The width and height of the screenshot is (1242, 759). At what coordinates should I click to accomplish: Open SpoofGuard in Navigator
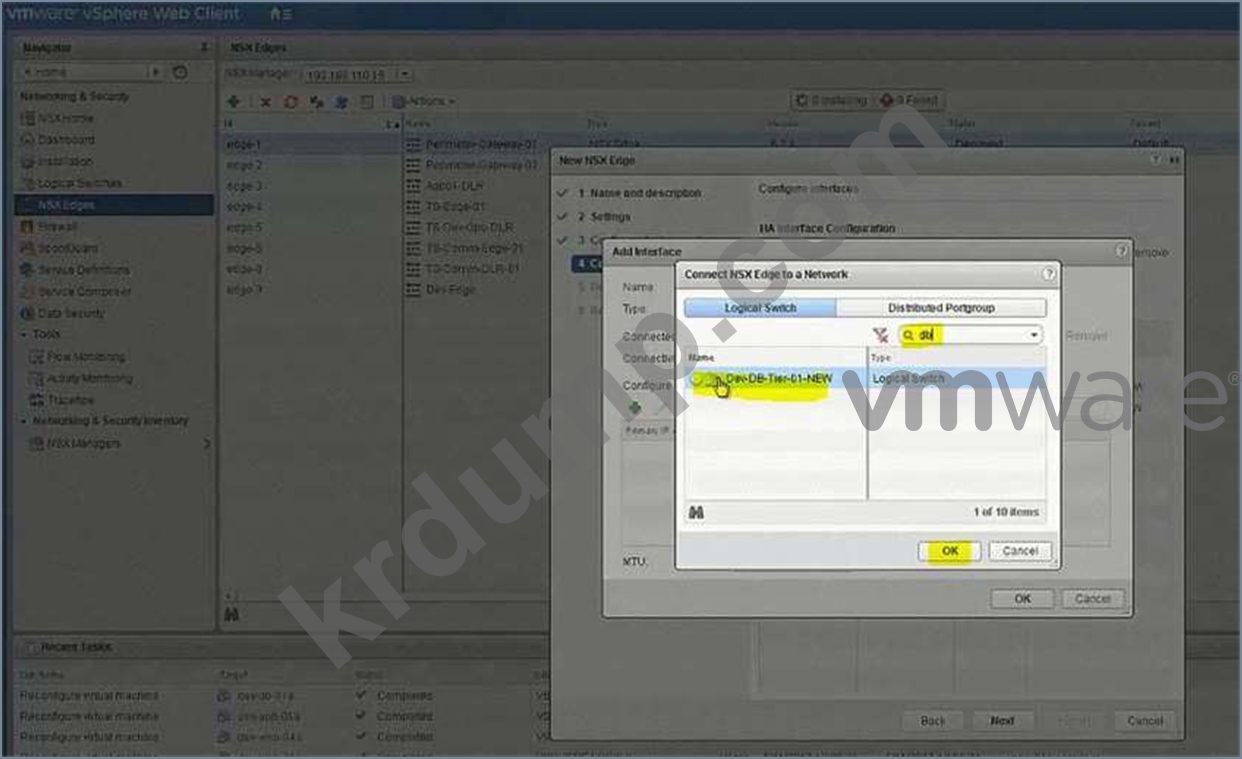click(66, 248)
